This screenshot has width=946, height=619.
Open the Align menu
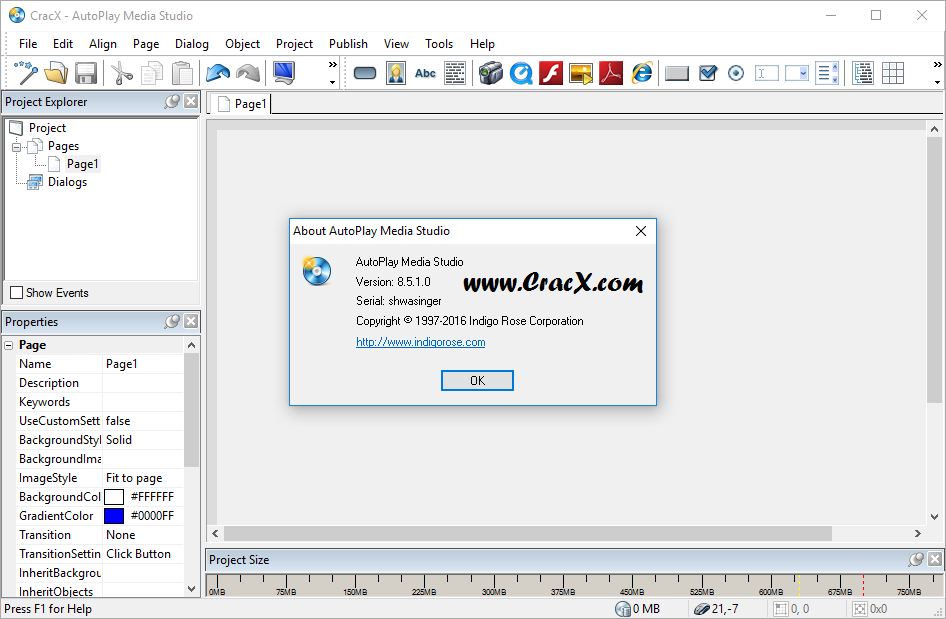click(x=103, y=44)
